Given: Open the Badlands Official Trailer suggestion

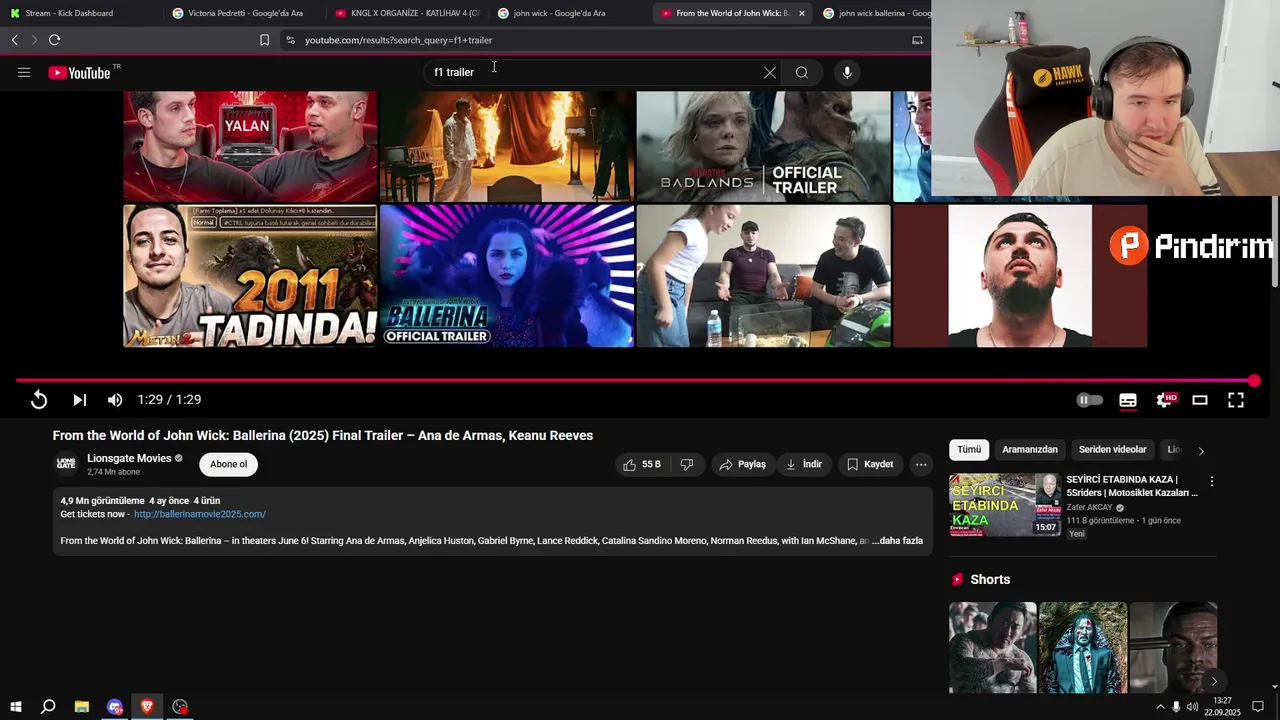Looking at the screenshot, I should 763,146.
